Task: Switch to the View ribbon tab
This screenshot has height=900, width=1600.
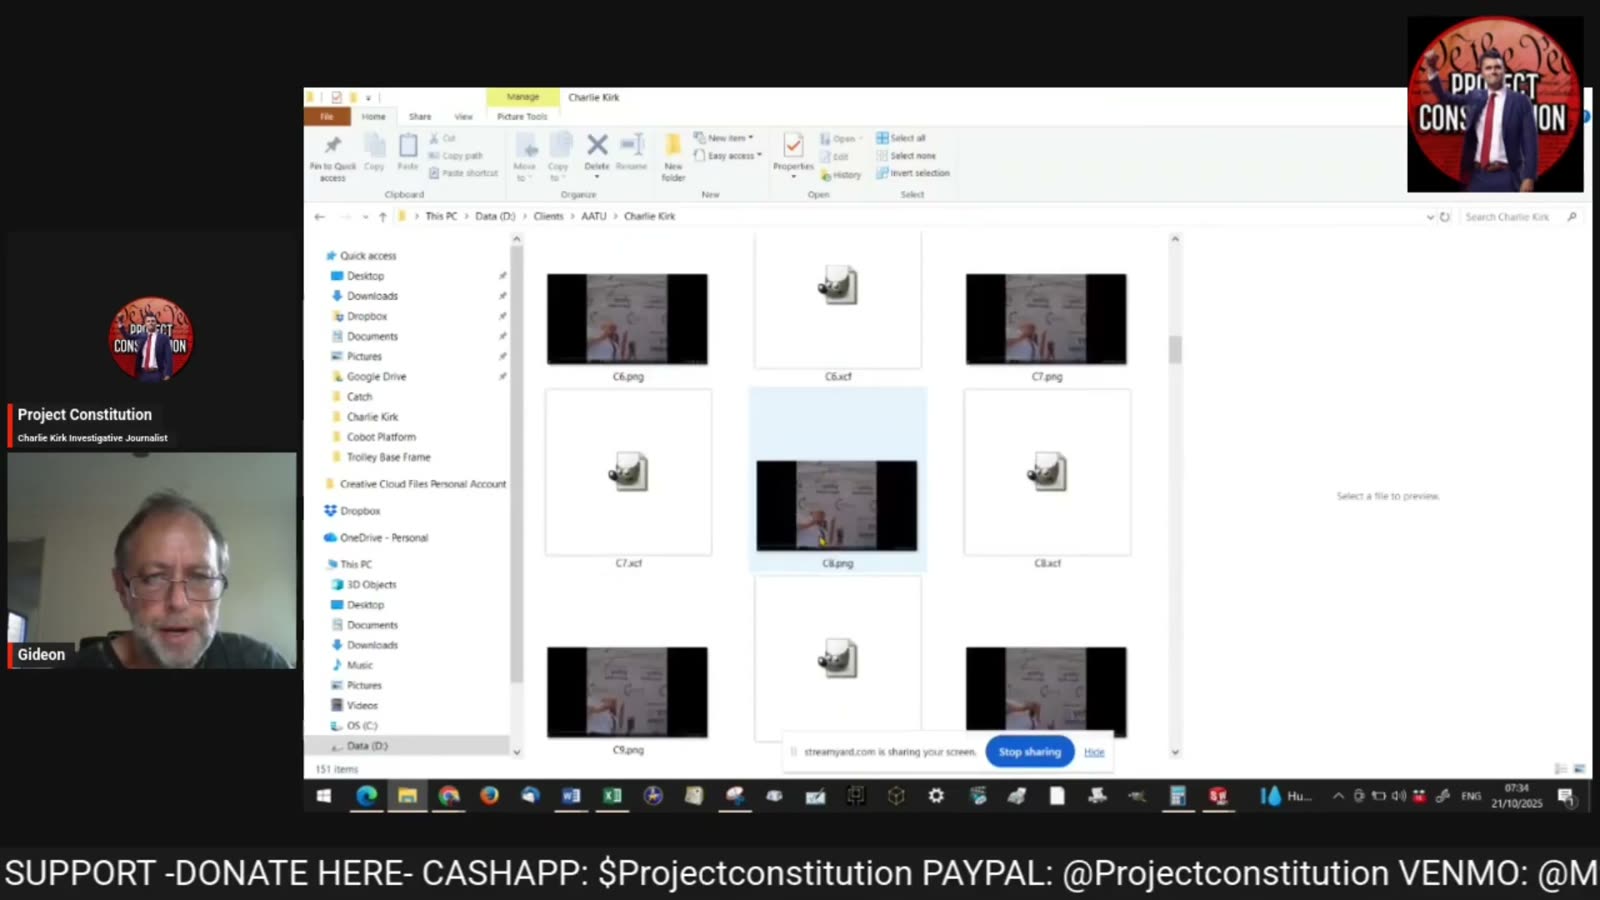Action: pyautogui.click(x=463, y=116)
